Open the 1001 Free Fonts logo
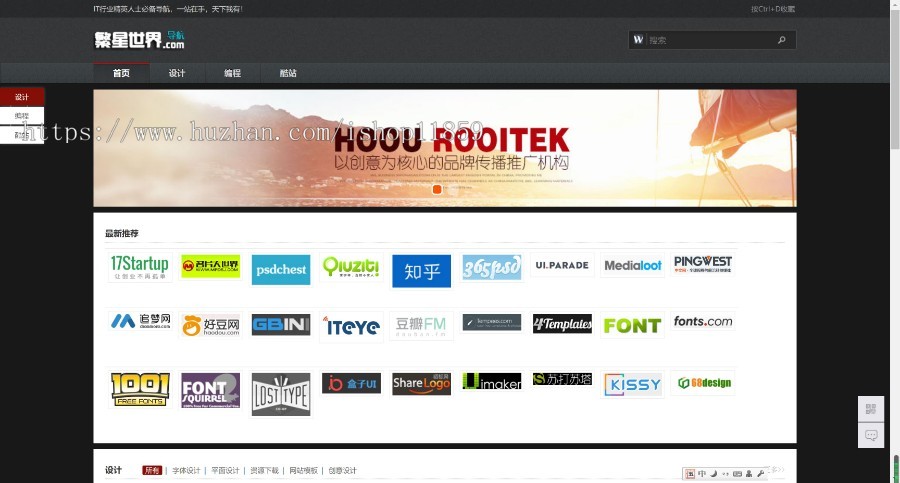The width and height of the screenshot is (900, 483). 140,389
